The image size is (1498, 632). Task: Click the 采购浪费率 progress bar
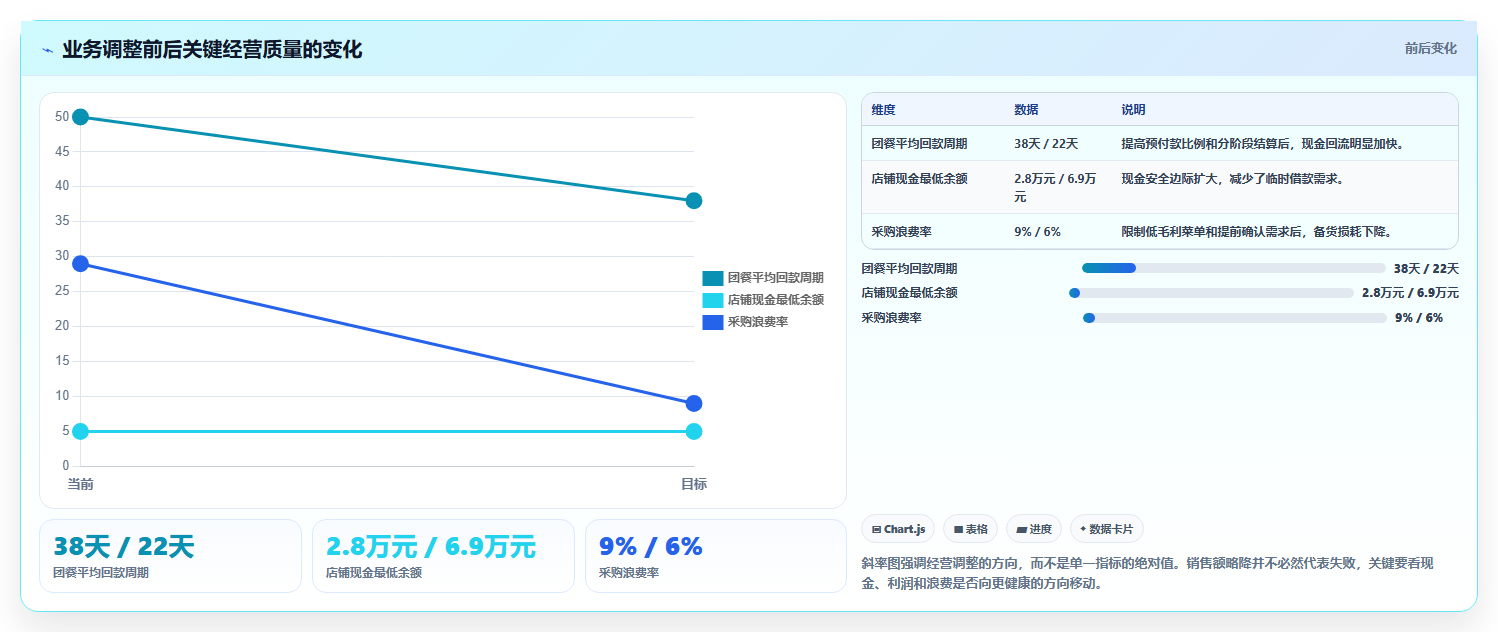(x=1235, y=318)
